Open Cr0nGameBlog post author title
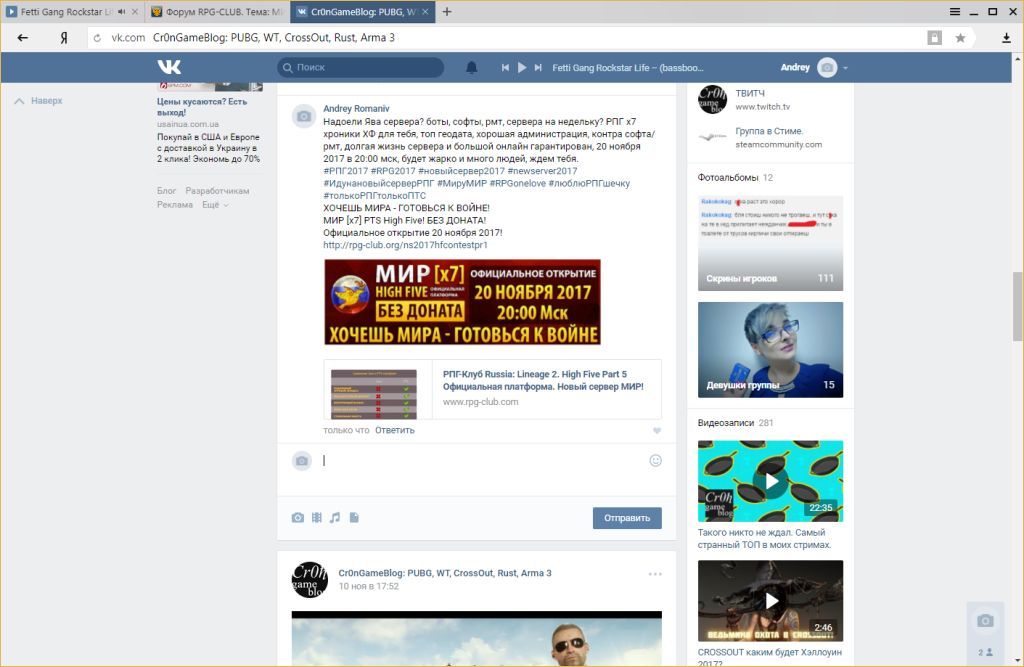 click(445, 573)
